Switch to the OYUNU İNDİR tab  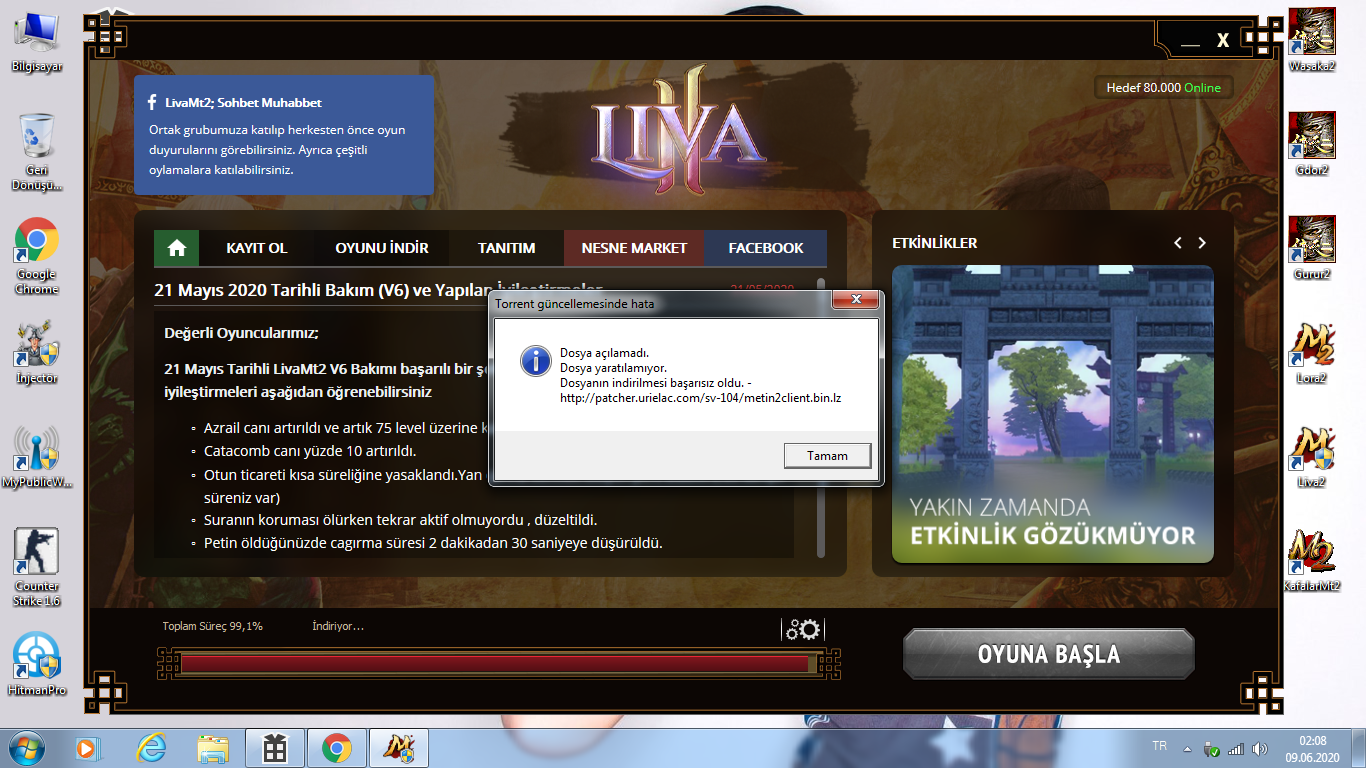click(382, 248)
